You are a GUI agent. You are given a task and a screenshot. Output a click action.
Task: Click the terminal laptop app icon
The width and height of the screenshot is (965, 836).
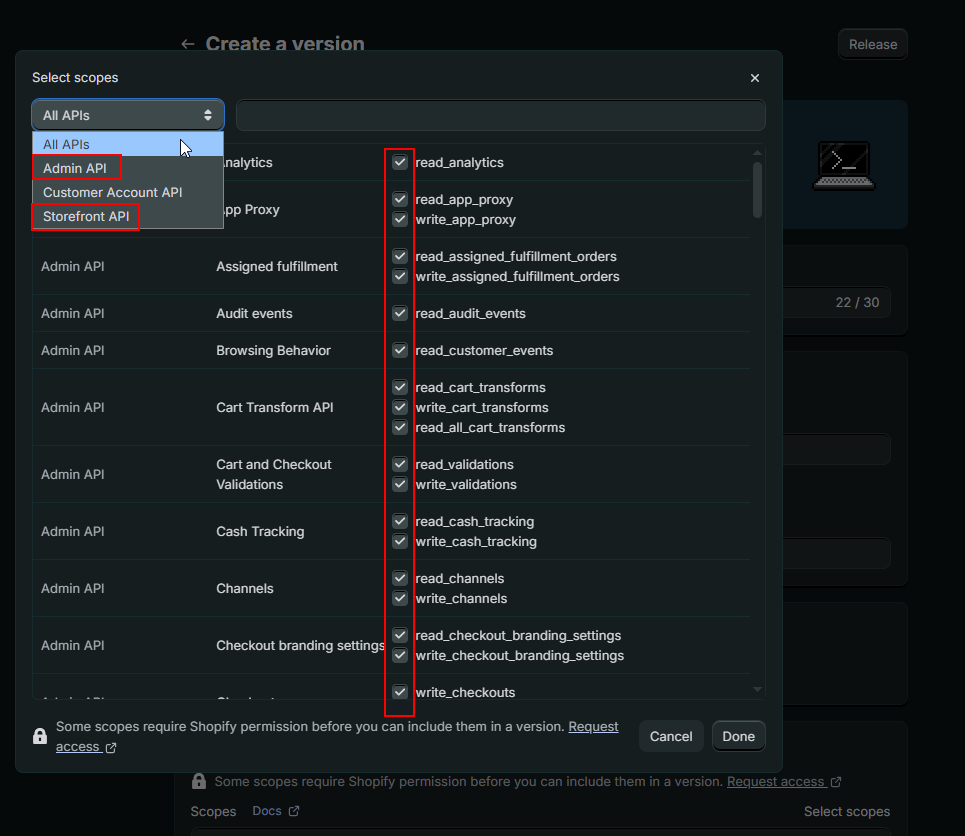coord(844,165)
